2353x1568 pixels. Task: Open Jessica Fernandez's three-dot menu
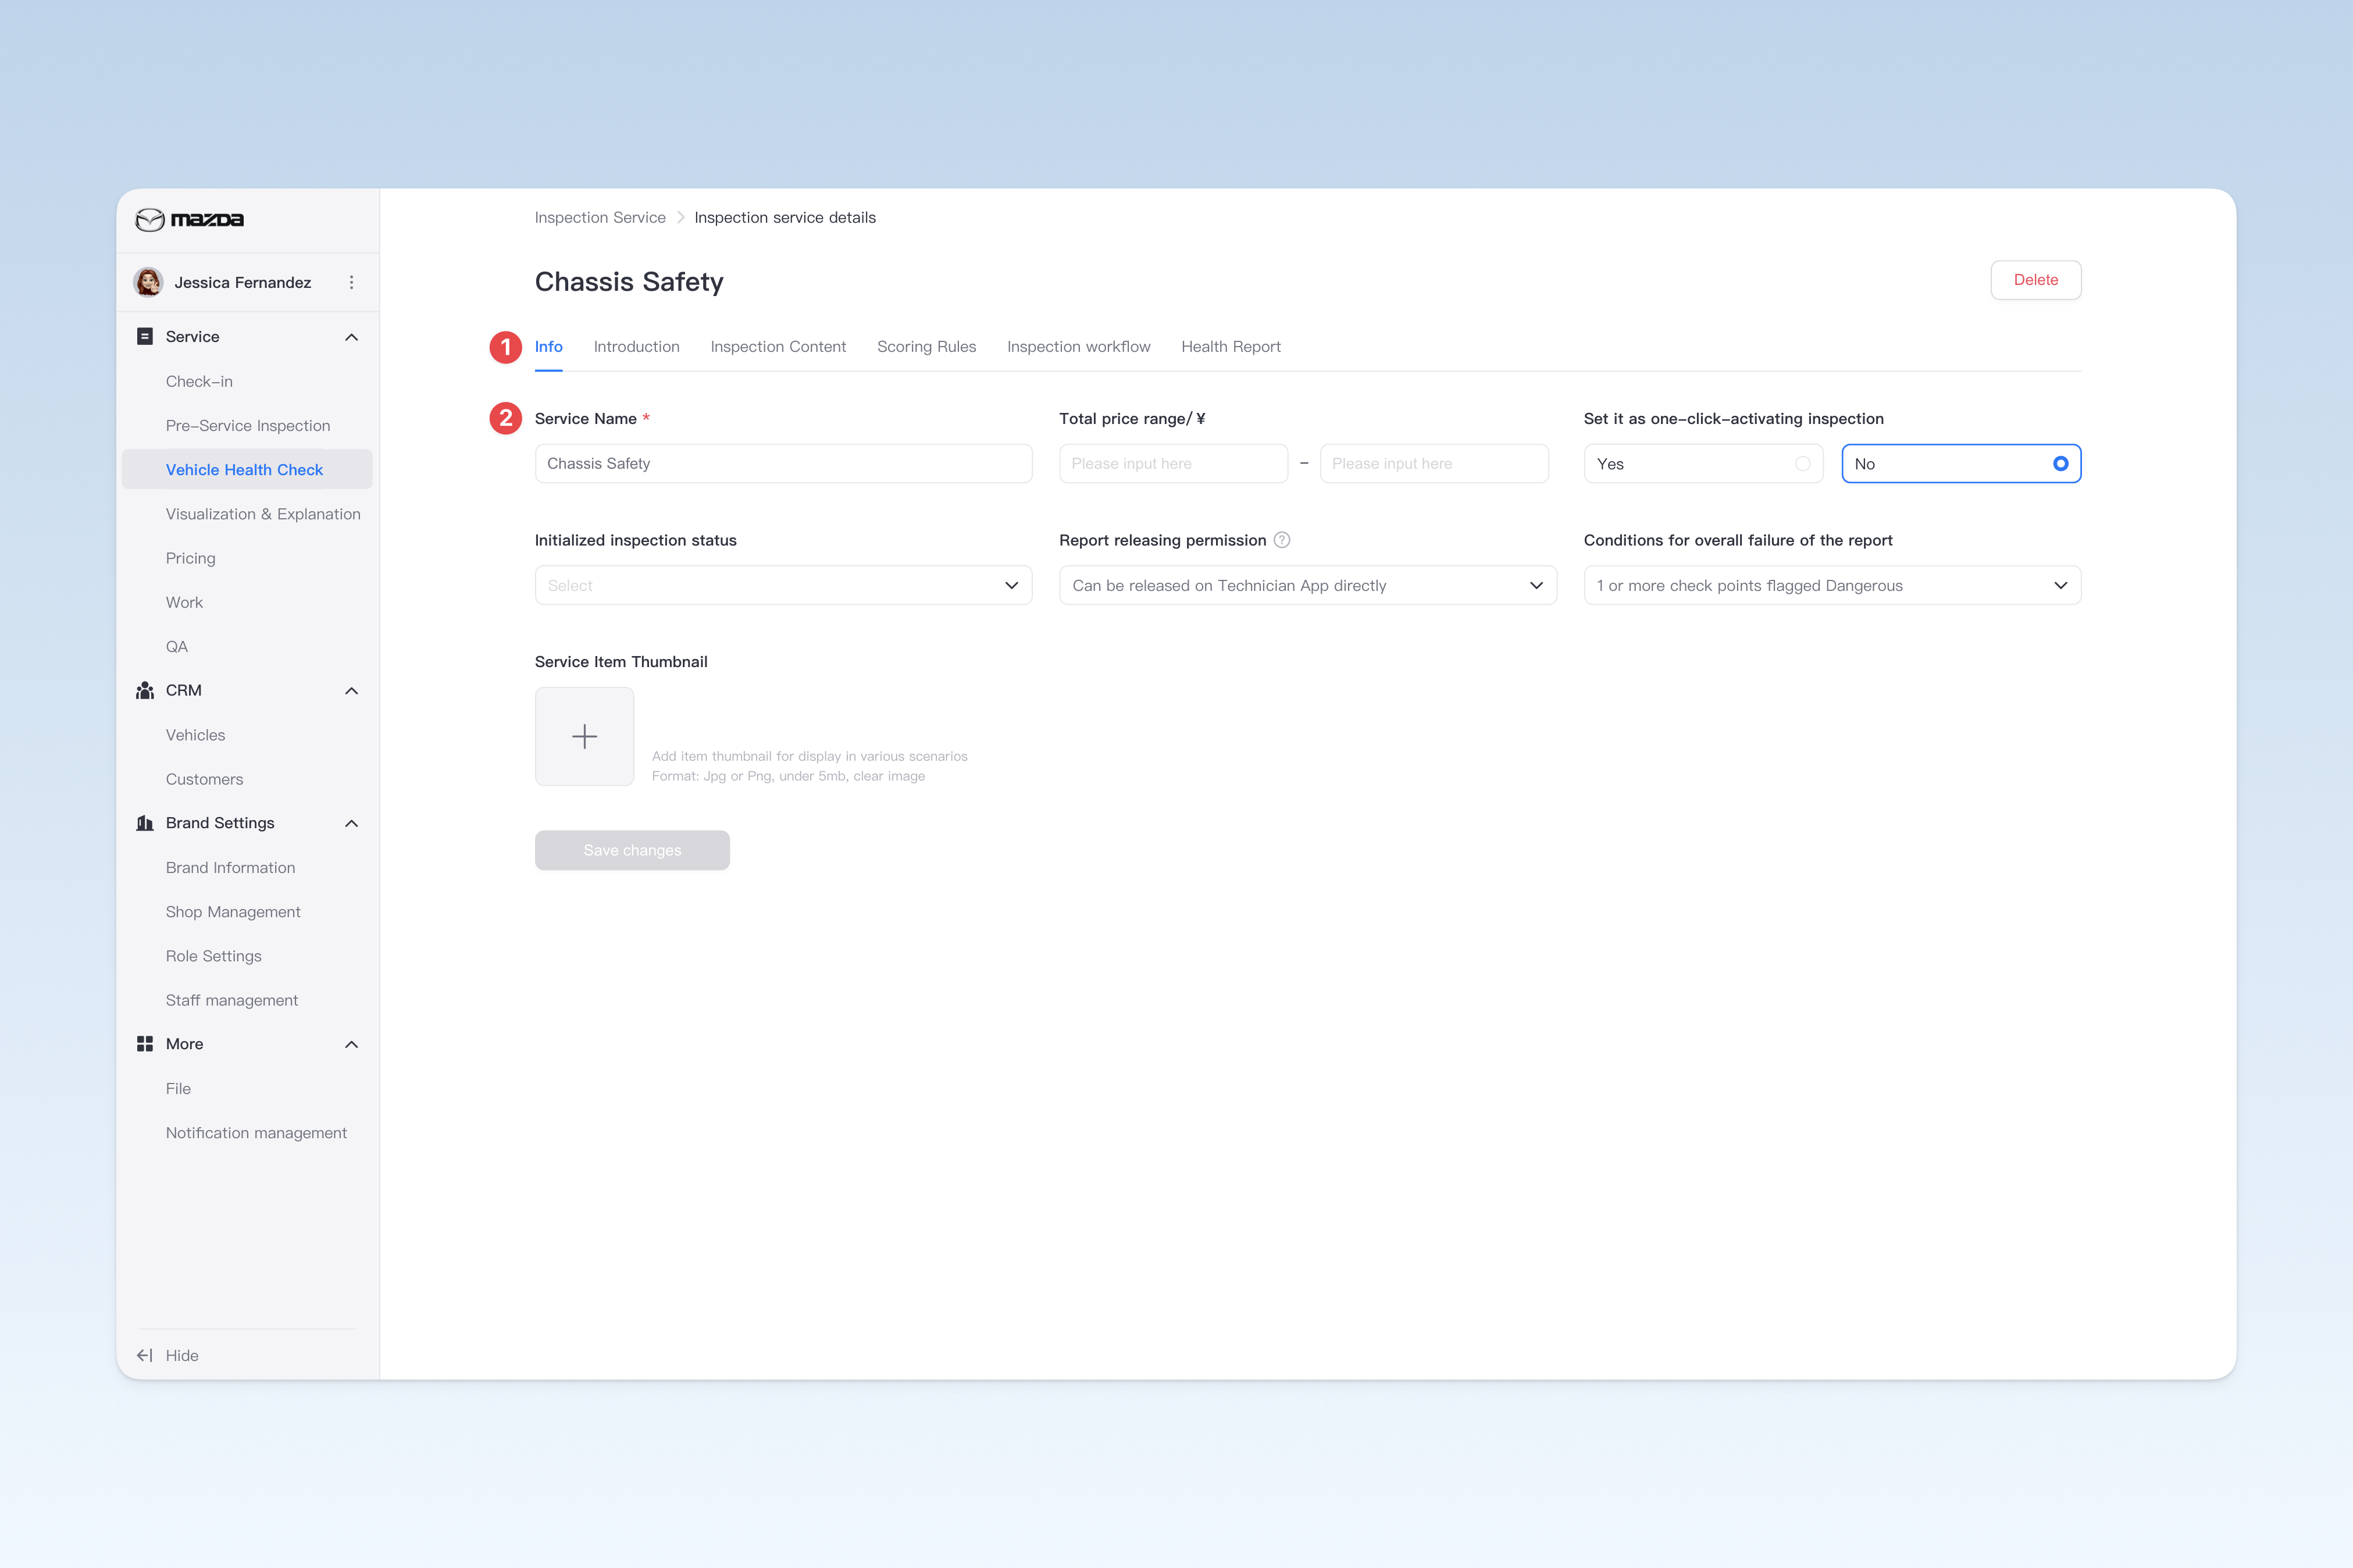coord(351,282)
